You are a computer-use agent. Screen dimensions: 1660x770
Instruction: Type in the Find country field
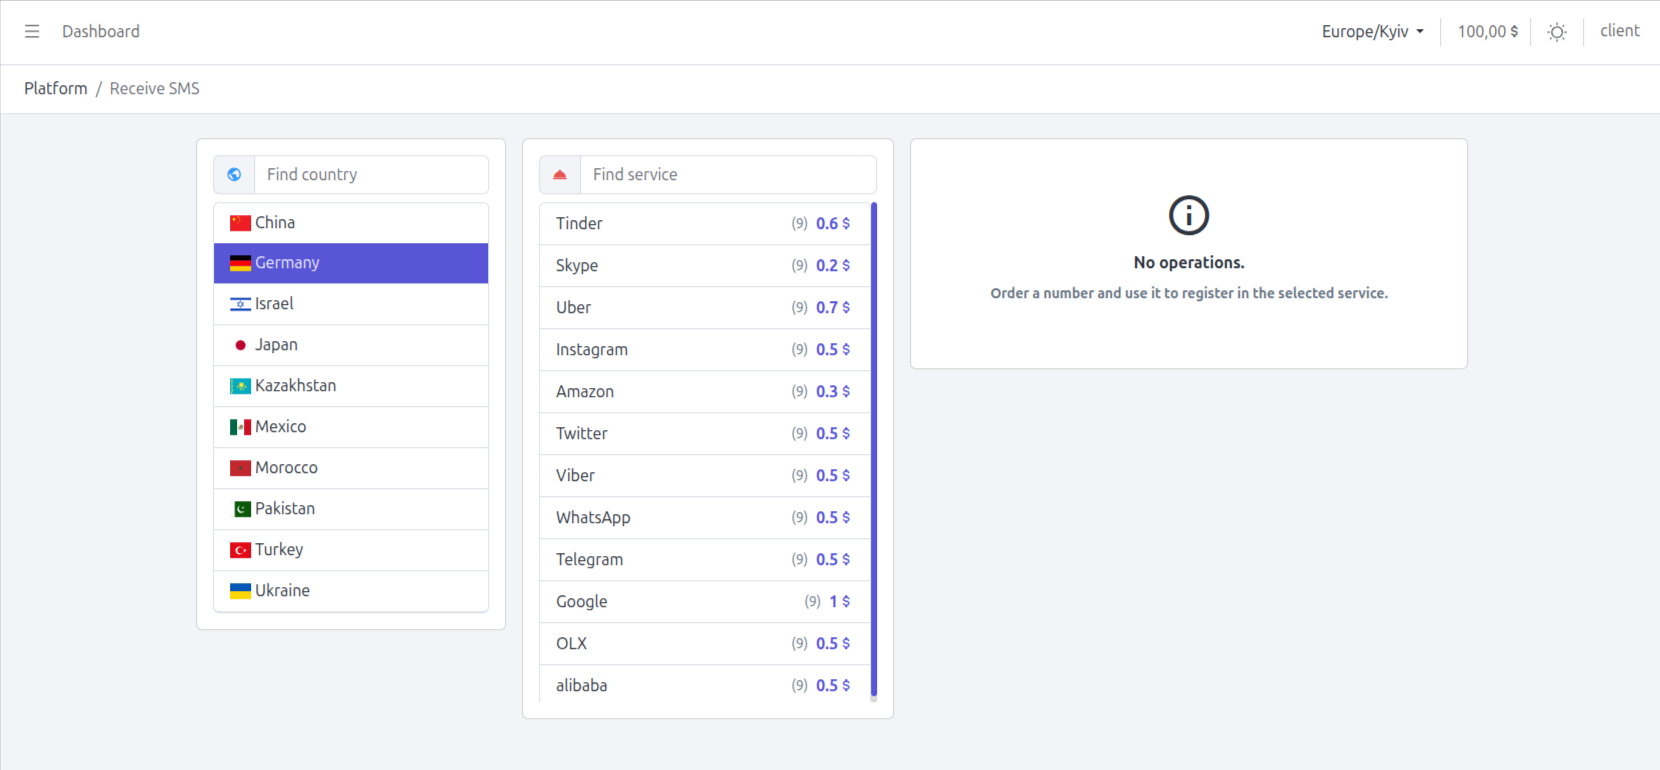click(x=370, y=175)
